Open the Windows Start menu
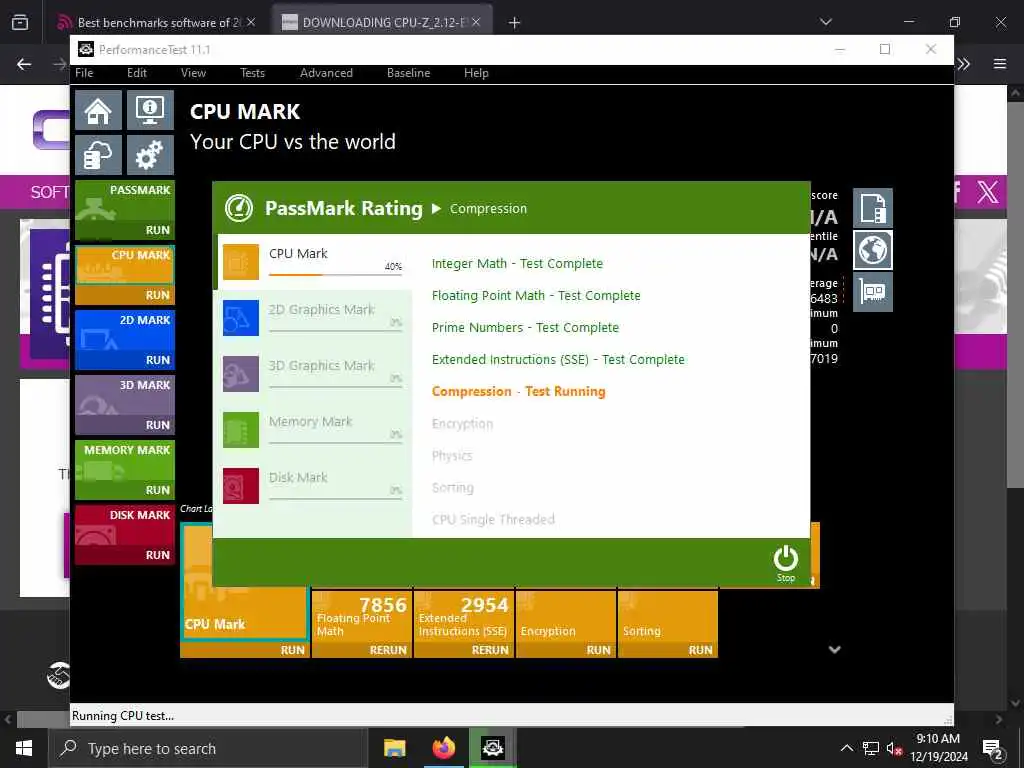Image resolution: width=1024 pixels, height=768 pixels. (24, 748)
